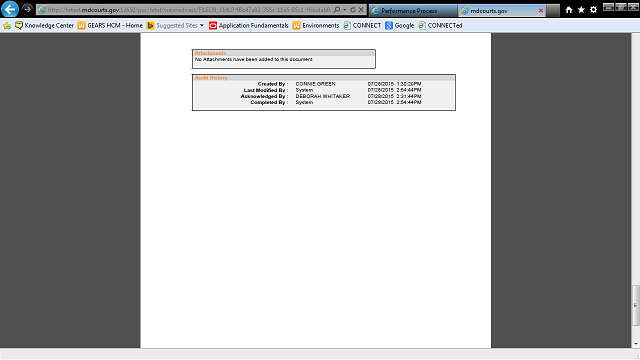Viewport: 640px width, 360px height.
Task: Go back using the browser back arrow
Action: 10,9
